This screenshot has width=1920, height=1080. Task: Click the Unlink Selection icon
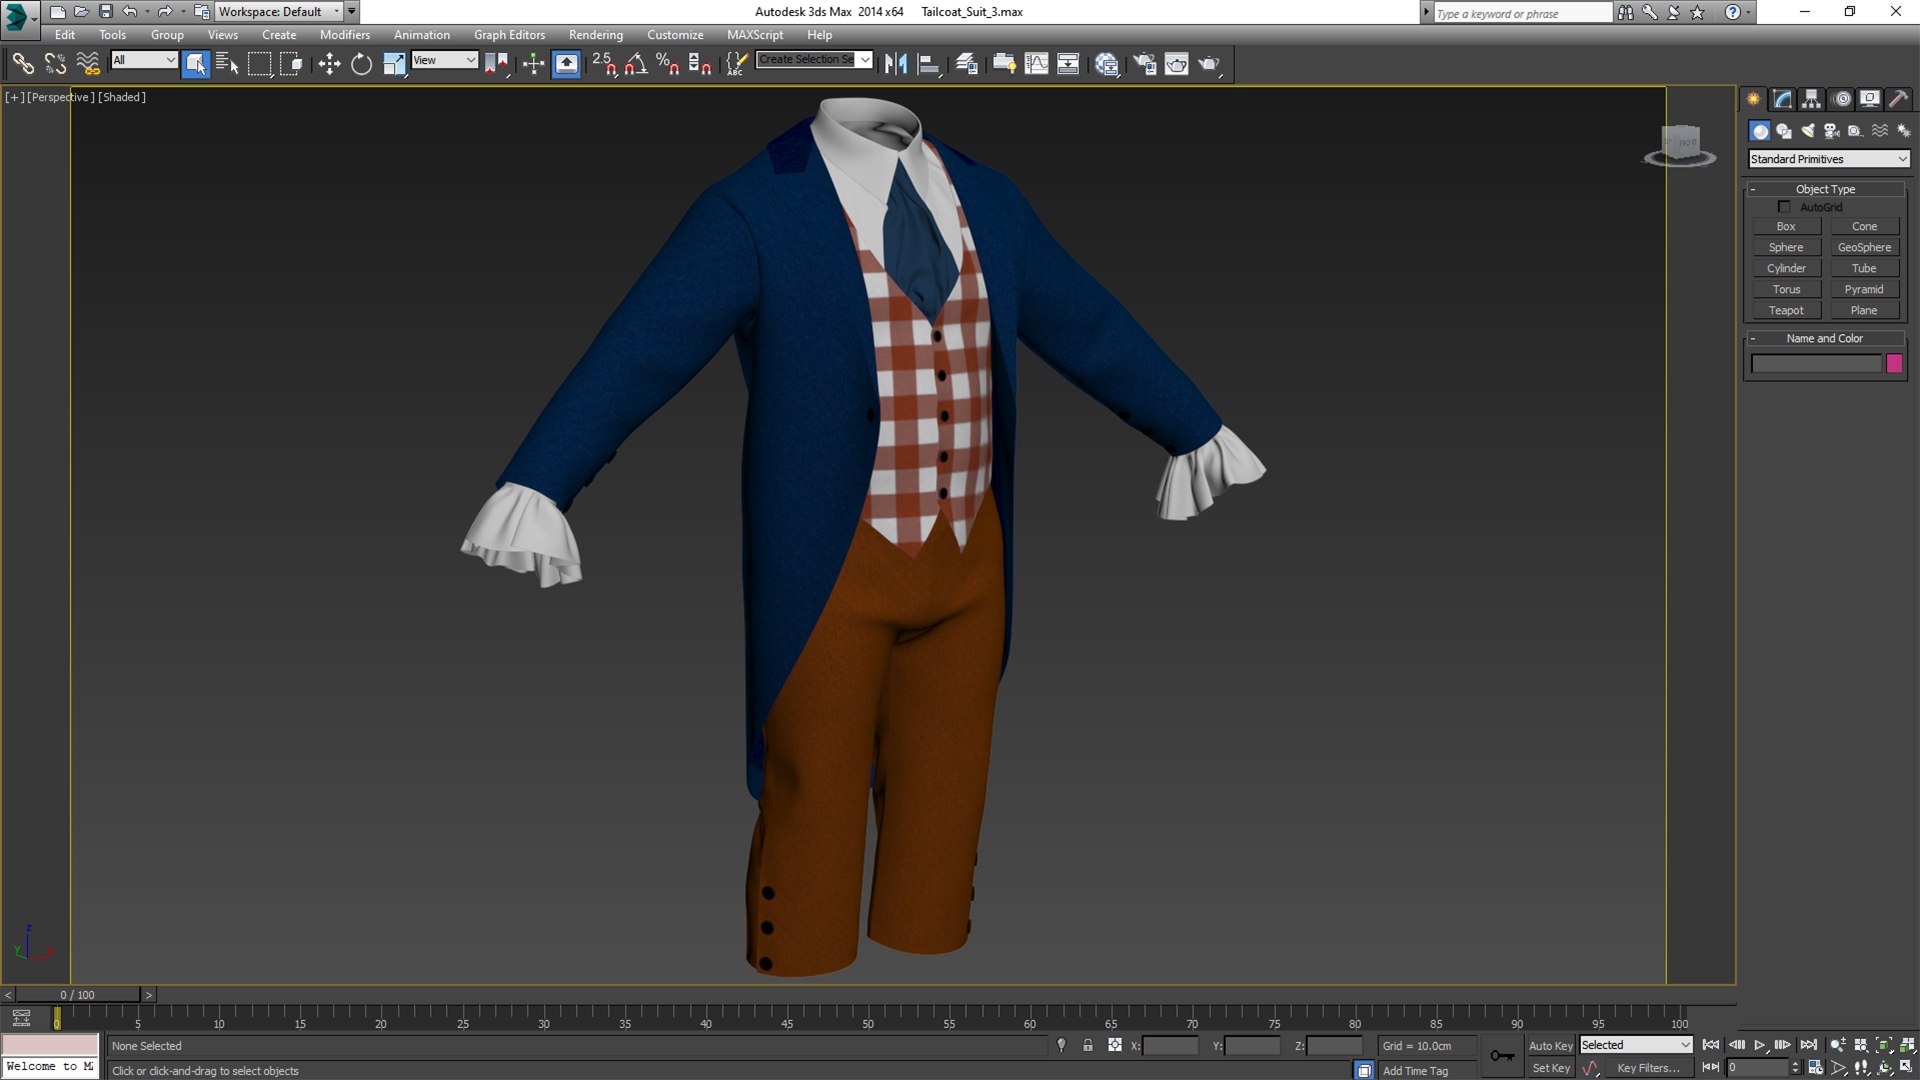pyautogui.click(x=55, y=64)
